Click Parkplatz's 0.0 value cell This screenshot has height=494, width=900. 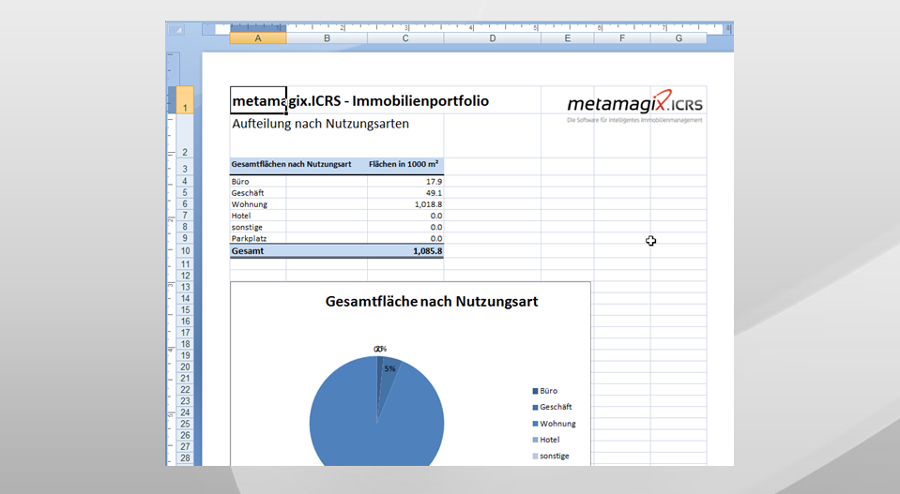(405, 238)
